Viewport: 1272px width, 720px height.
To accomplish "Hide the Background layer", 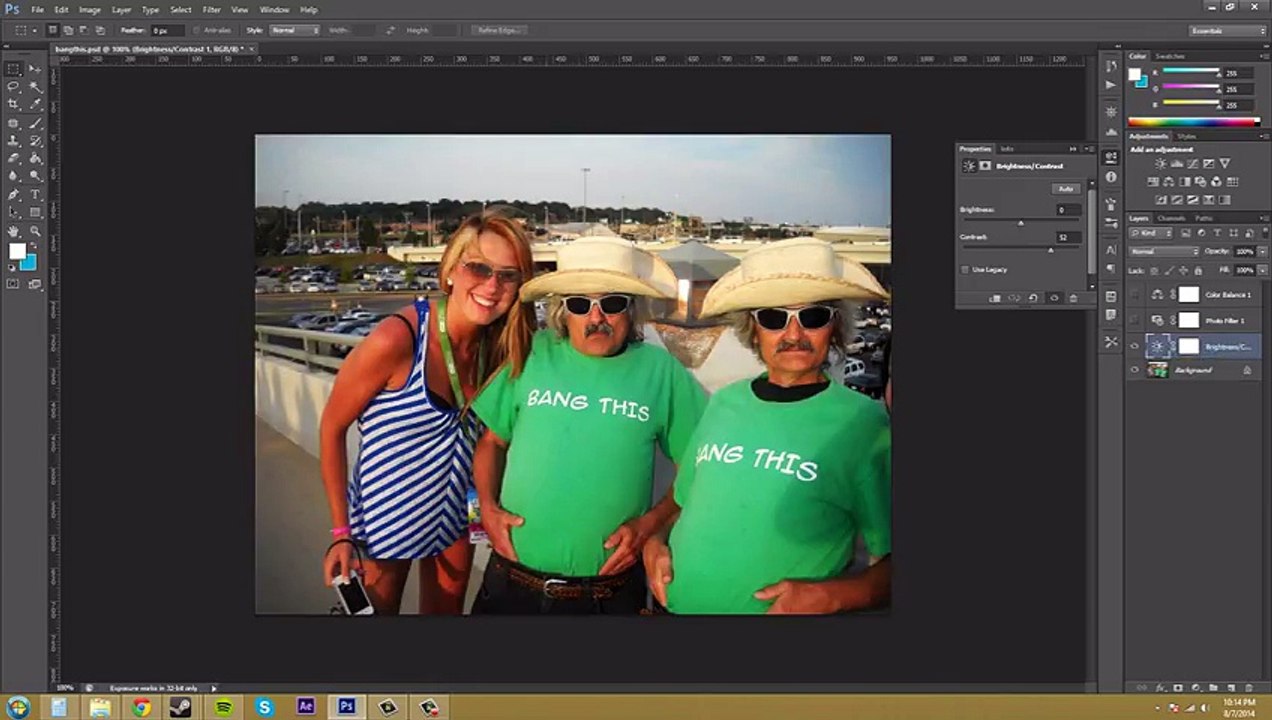I will (x=1134, y=370).
